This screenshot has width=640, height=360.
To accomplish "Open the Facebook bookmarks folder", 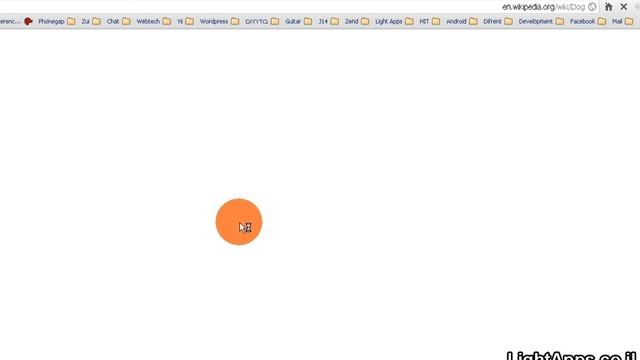I will pos(588,21).
